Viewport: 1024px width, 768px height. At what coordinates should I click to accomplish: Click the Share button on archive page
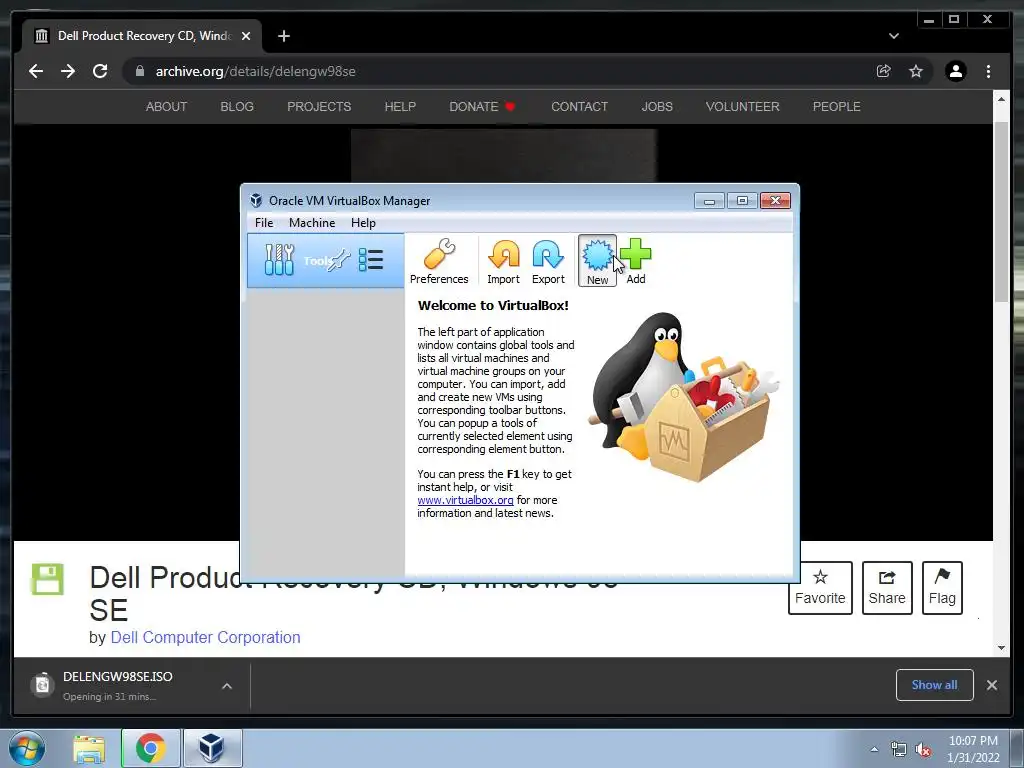click(887, 588)
